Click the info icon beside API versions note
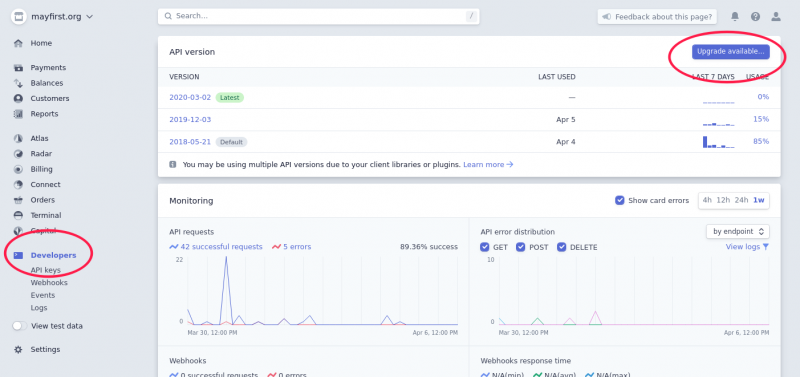Viewport: 800px width, 377px height. 173,165
